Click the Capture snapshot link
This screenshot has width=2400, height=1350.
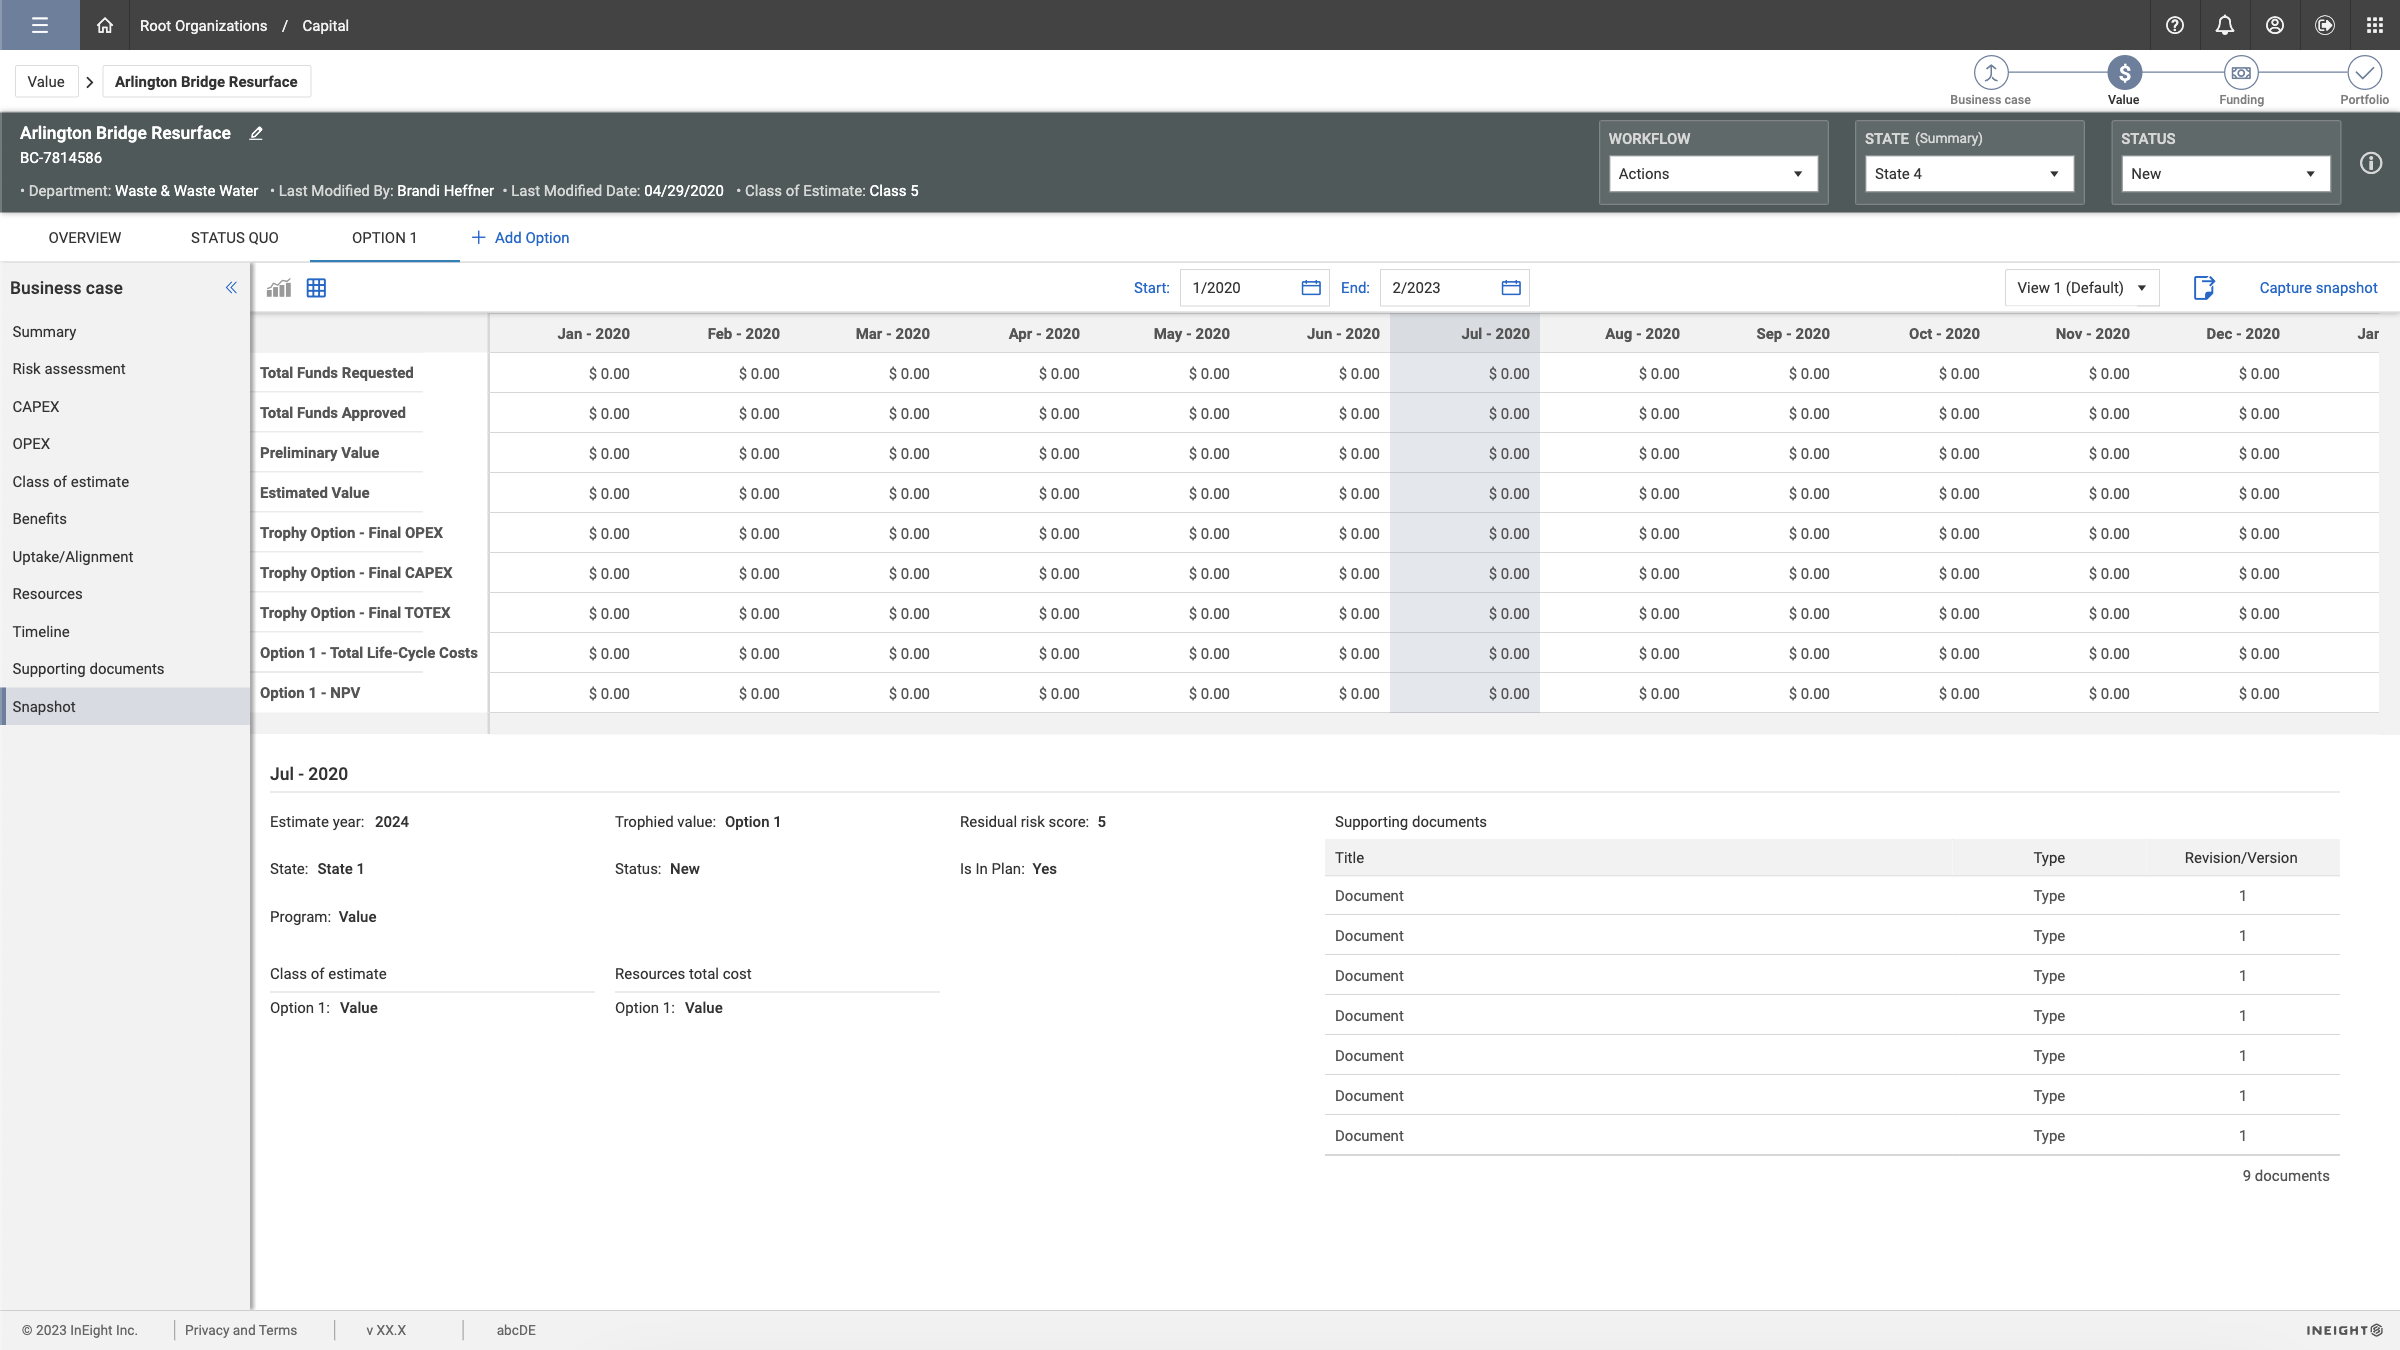pyautogui.click(x=2318, y=288)
